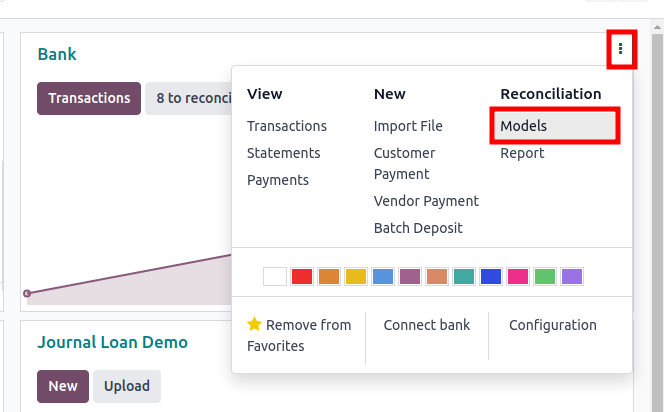The width and height of the screenshot is (664, 412).
Task: Click the Upload button
Action: [x=127, y=386]
